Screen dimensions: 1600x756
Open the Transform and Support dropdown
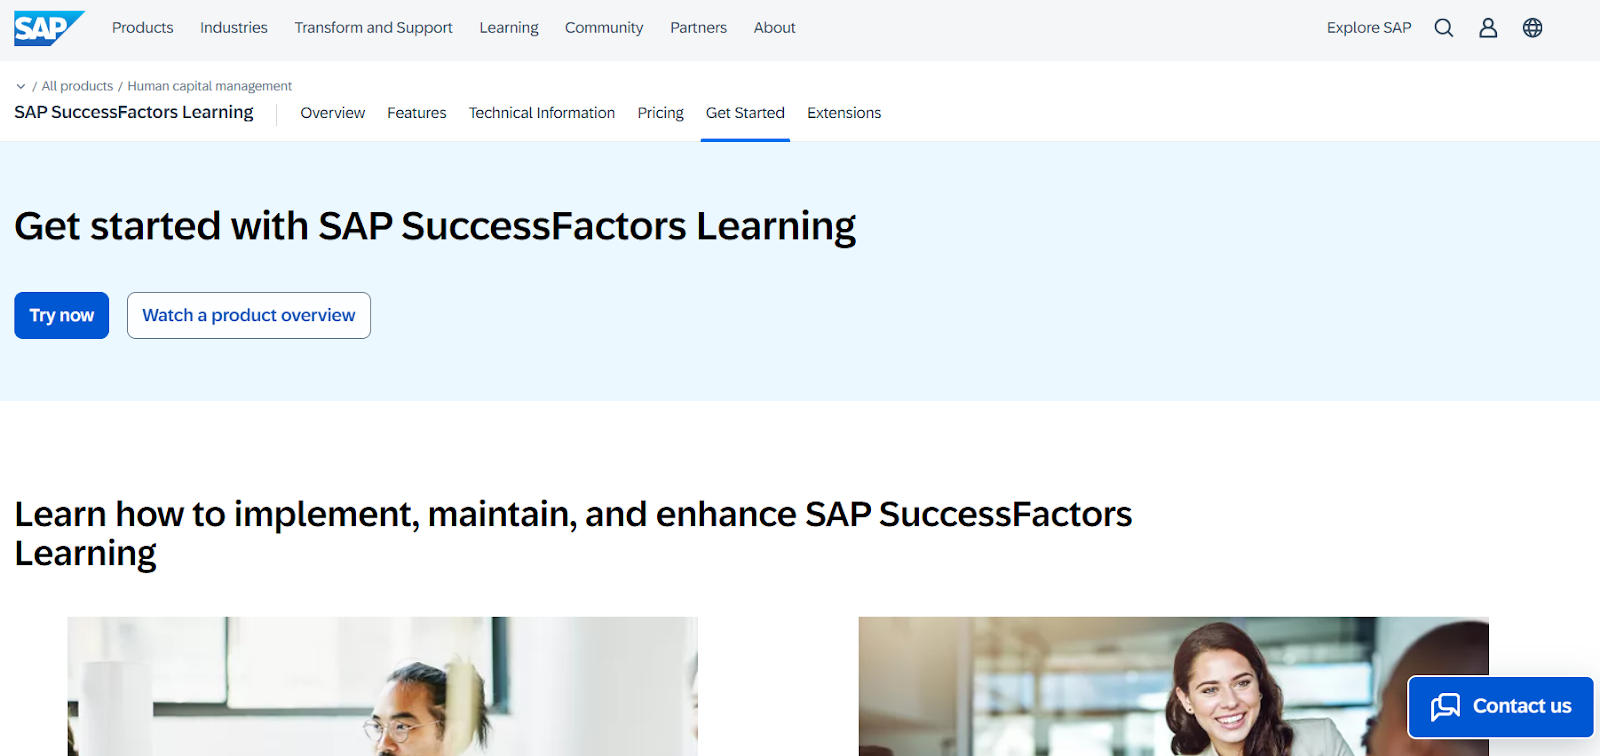(372, 27)
